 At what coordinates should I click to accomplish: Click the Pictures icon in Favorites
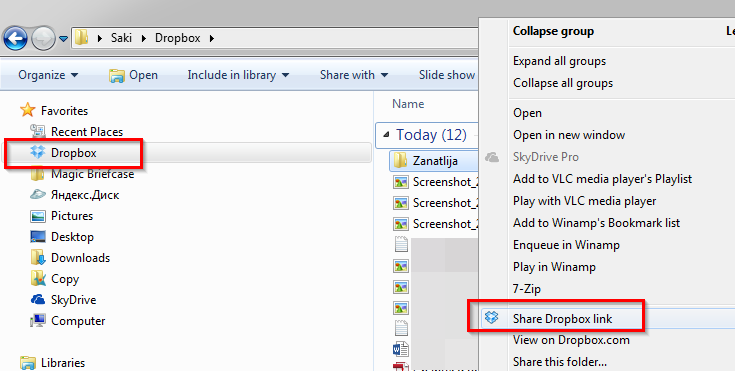click(38, 216)
